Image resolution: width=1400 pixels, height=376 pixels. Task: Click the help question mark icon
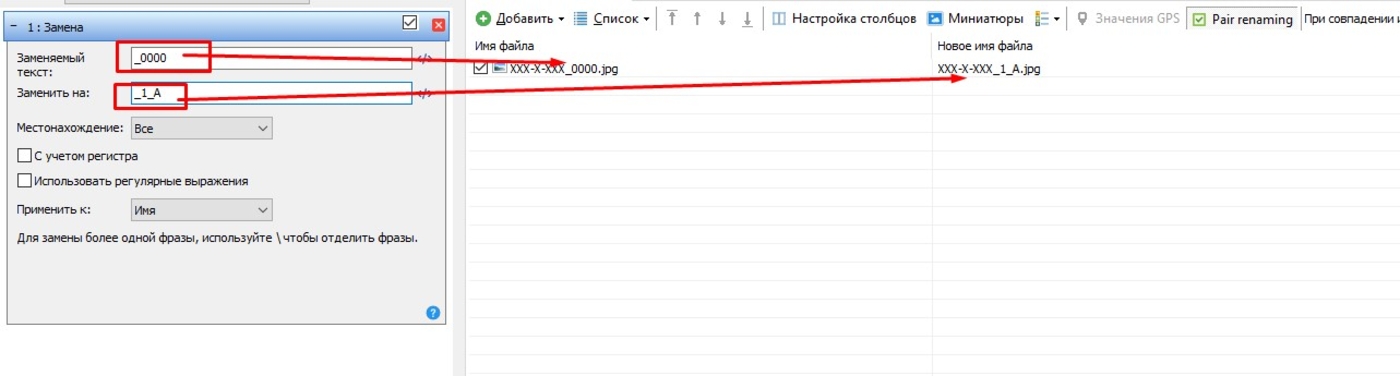click(x=433, y=313)
